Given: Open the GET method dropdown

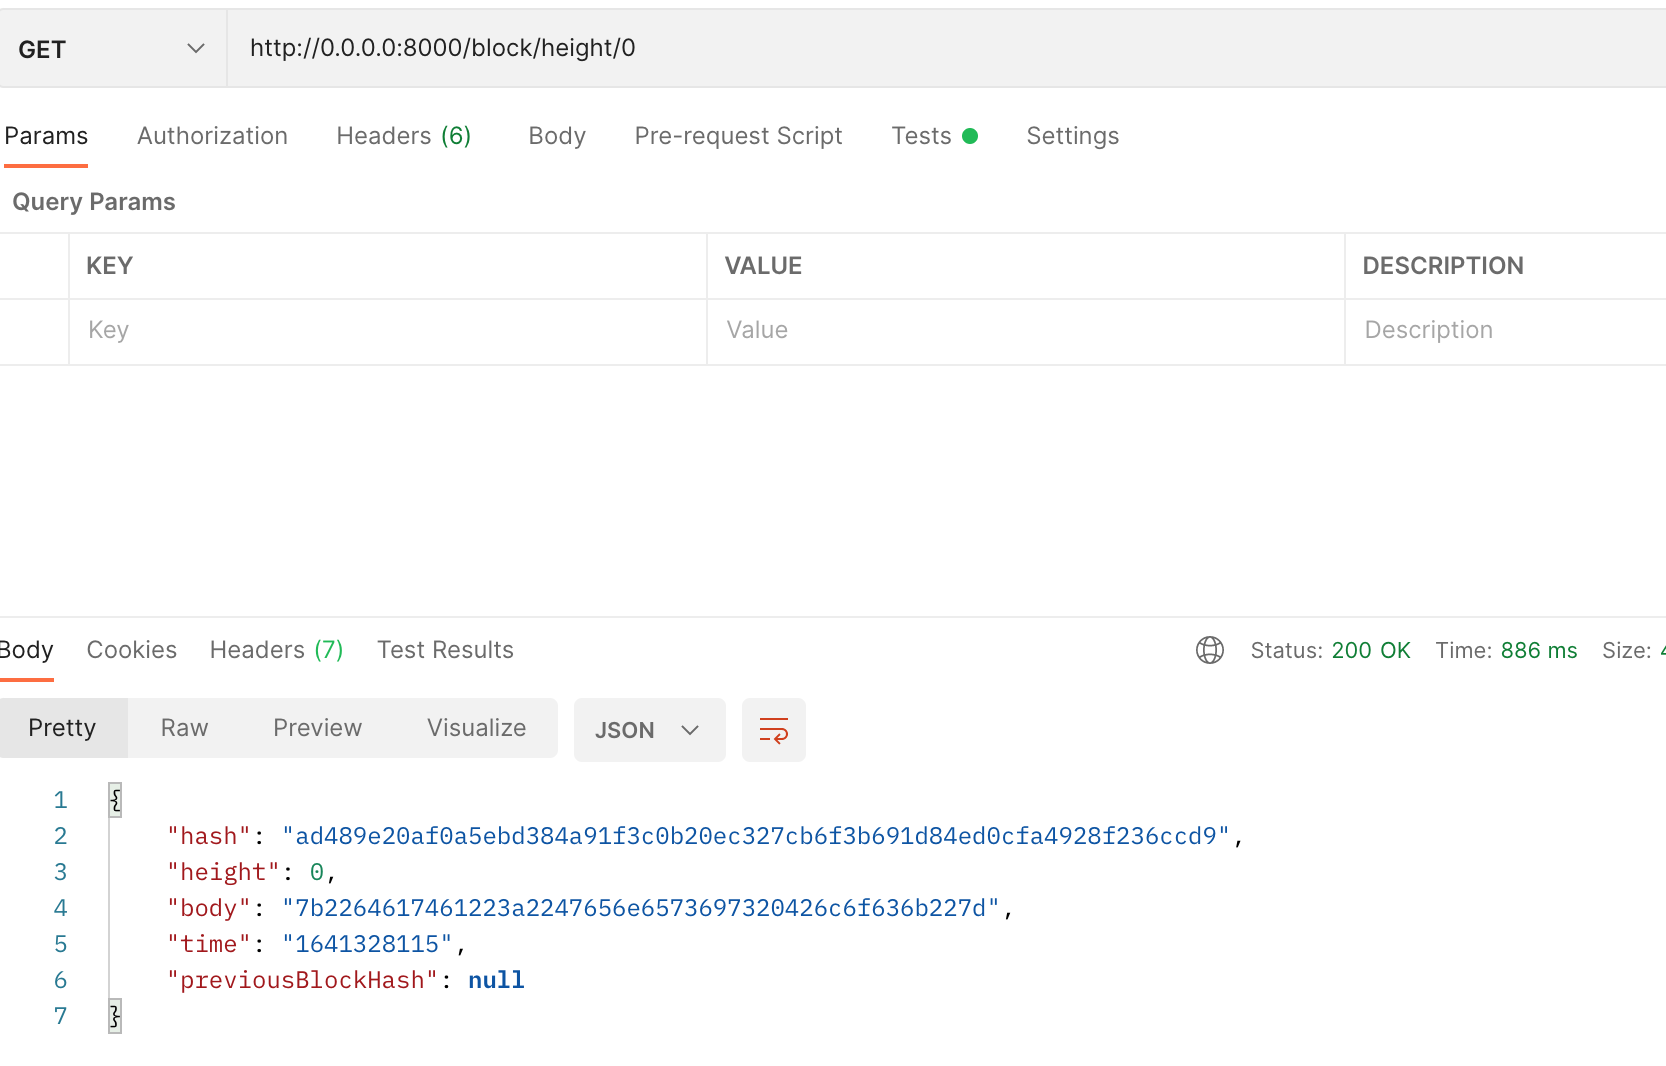Looking at the screenshot, I should coord(113,49).
